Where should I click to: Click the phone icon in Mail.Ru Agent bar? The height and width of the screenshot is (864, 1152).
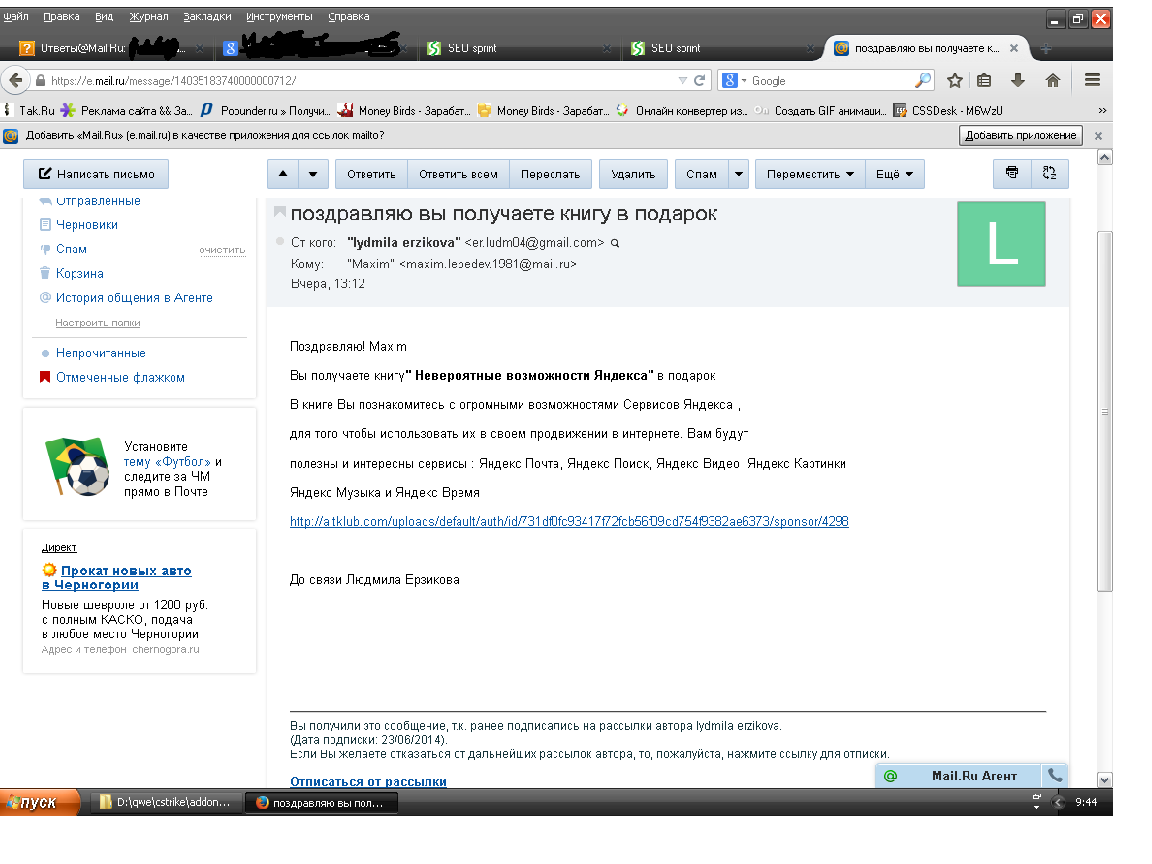point(1054,775)
